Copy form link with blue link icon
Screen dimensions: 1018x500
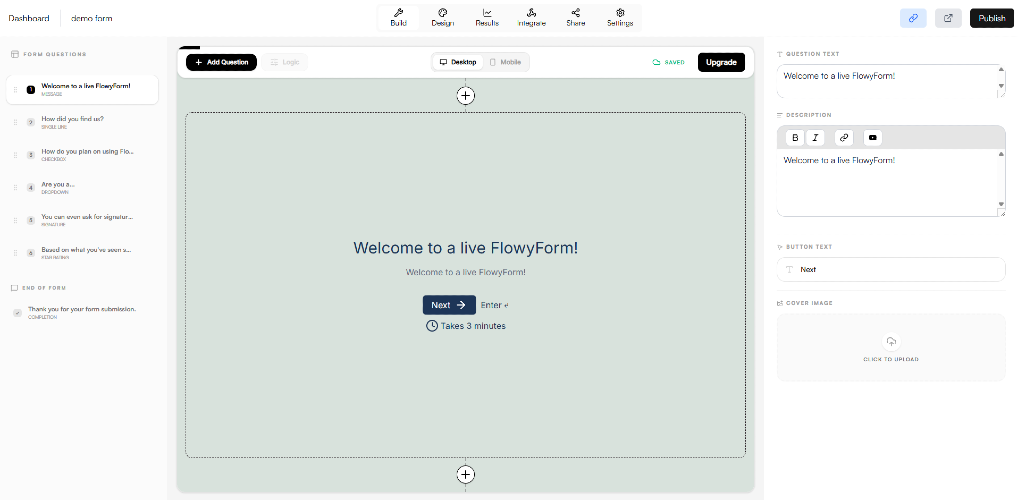tap(913, 18)
